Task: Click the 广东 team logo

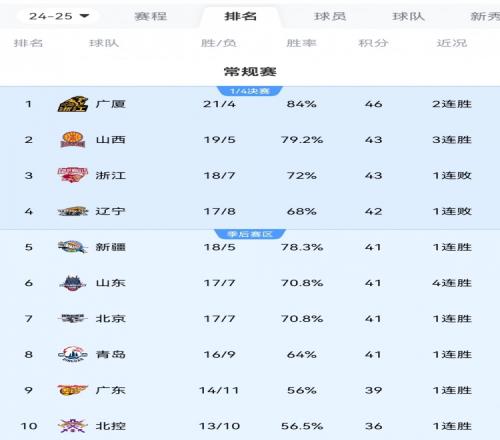Action: click(73, 390)
